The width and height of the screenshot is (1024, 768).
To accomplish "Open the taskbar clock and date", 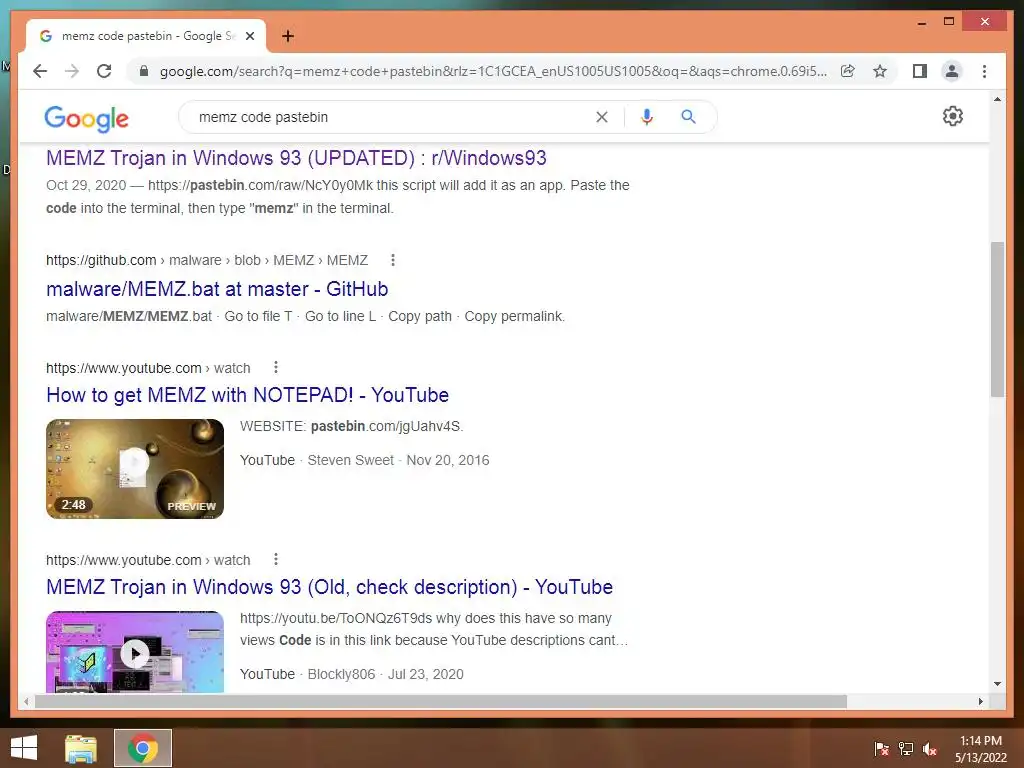I will 980,749.
